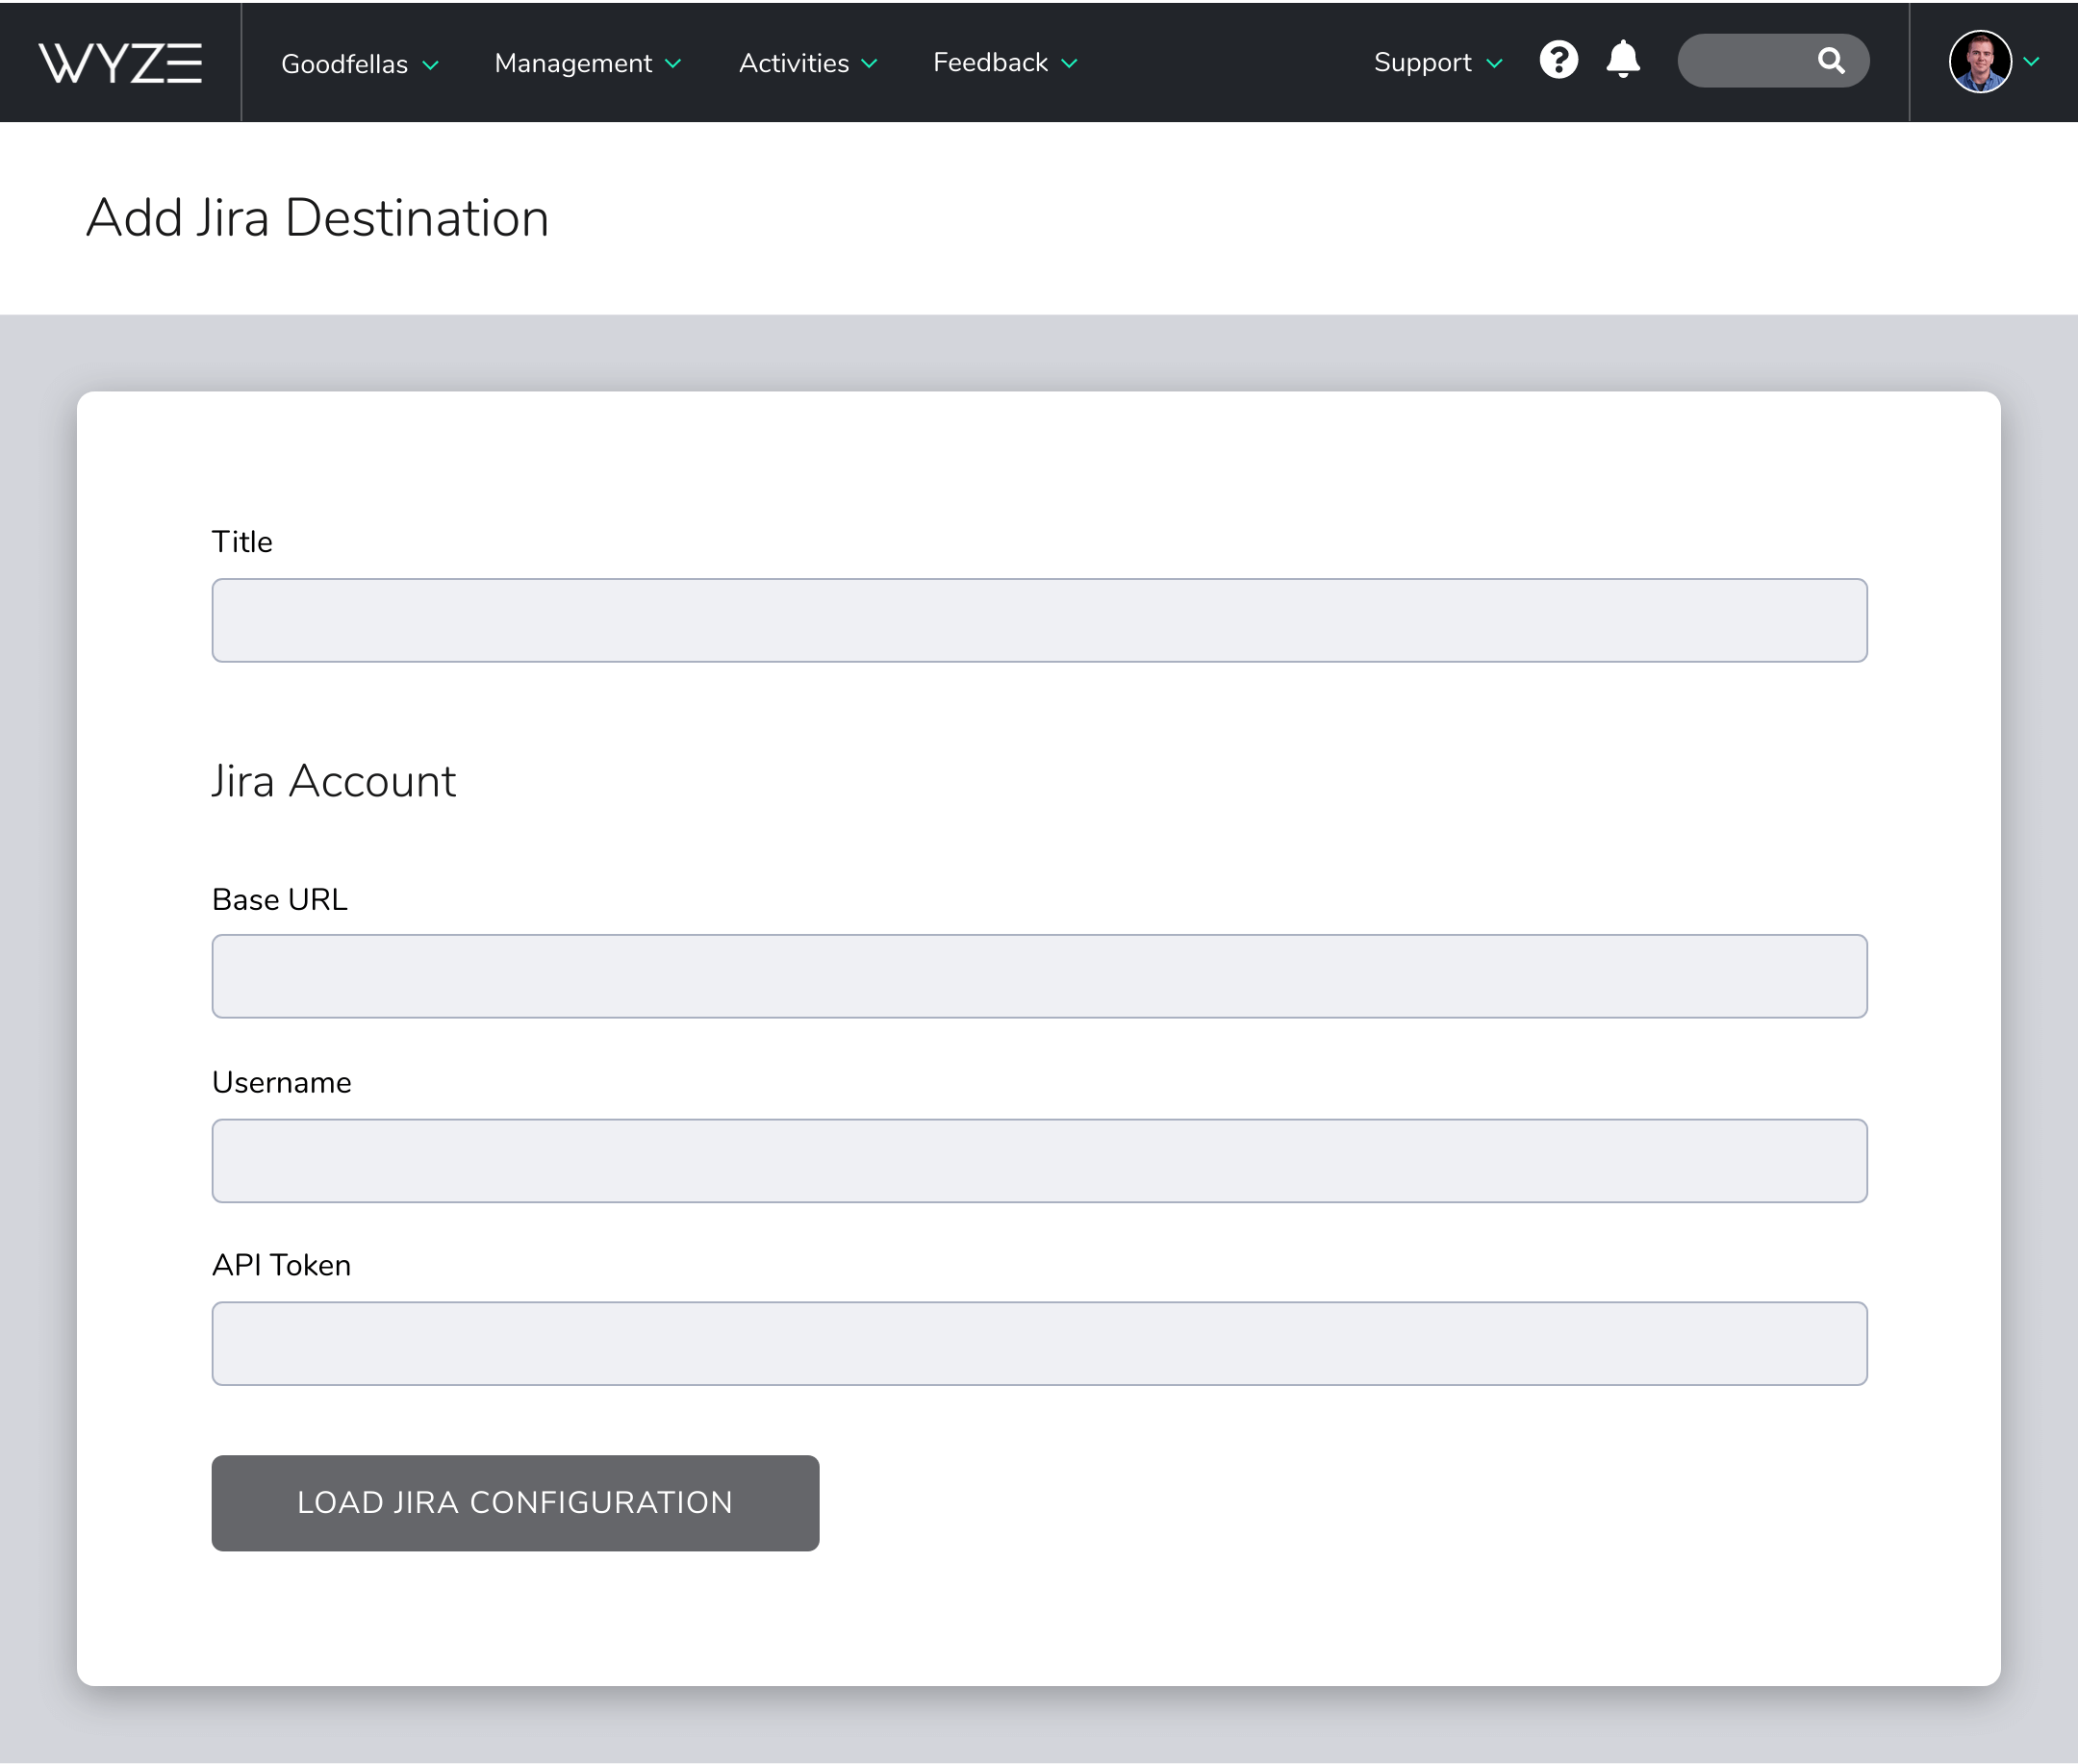The width and height of the screenshot is (2078, 1764).
Task: Click the Username text box
Action: coord(1039,1160)
